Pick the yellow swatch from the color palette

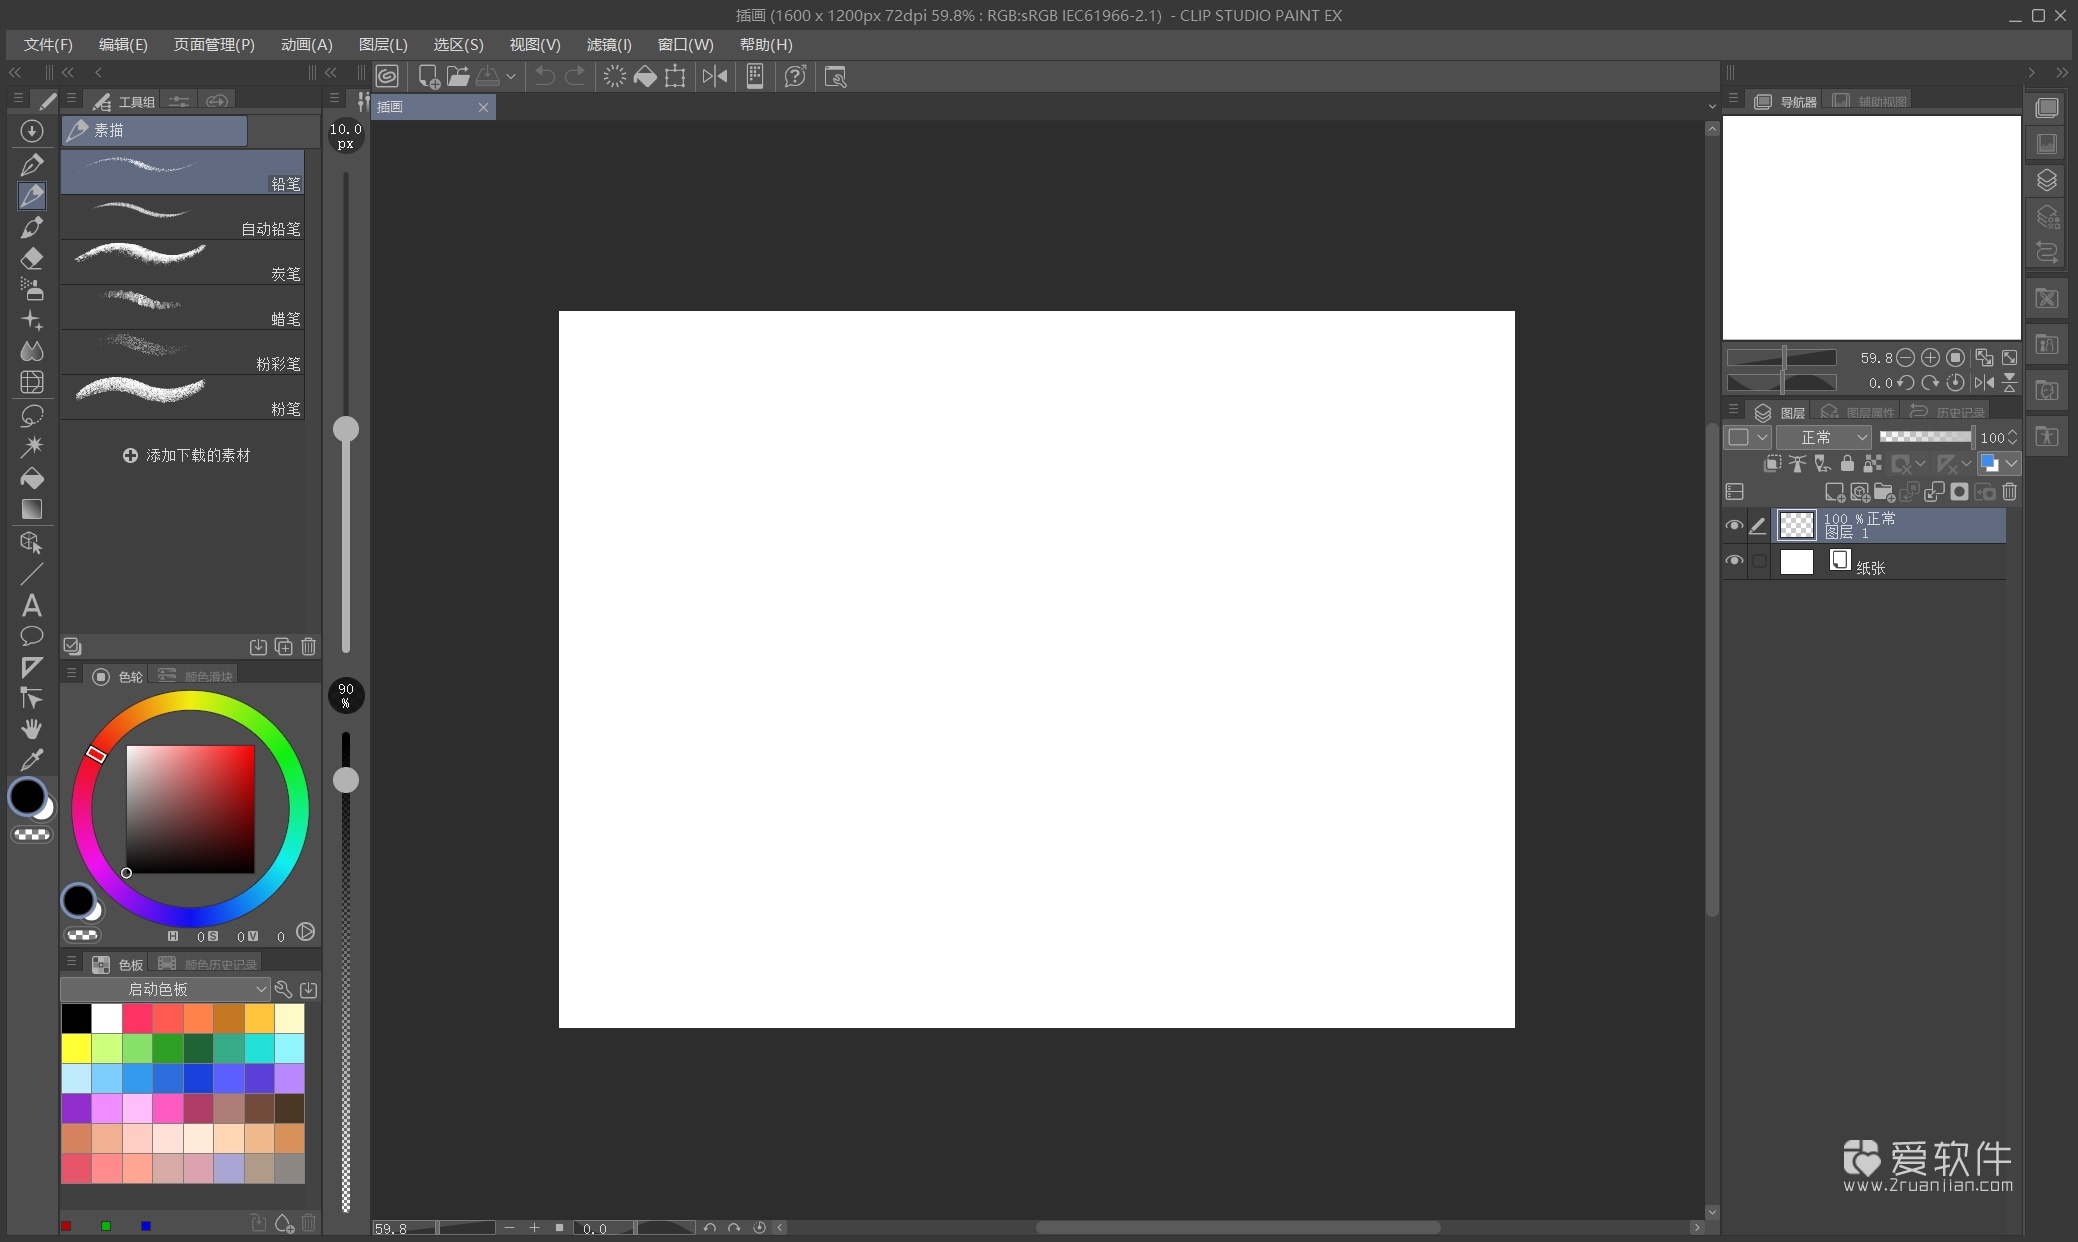(76, 1048)
